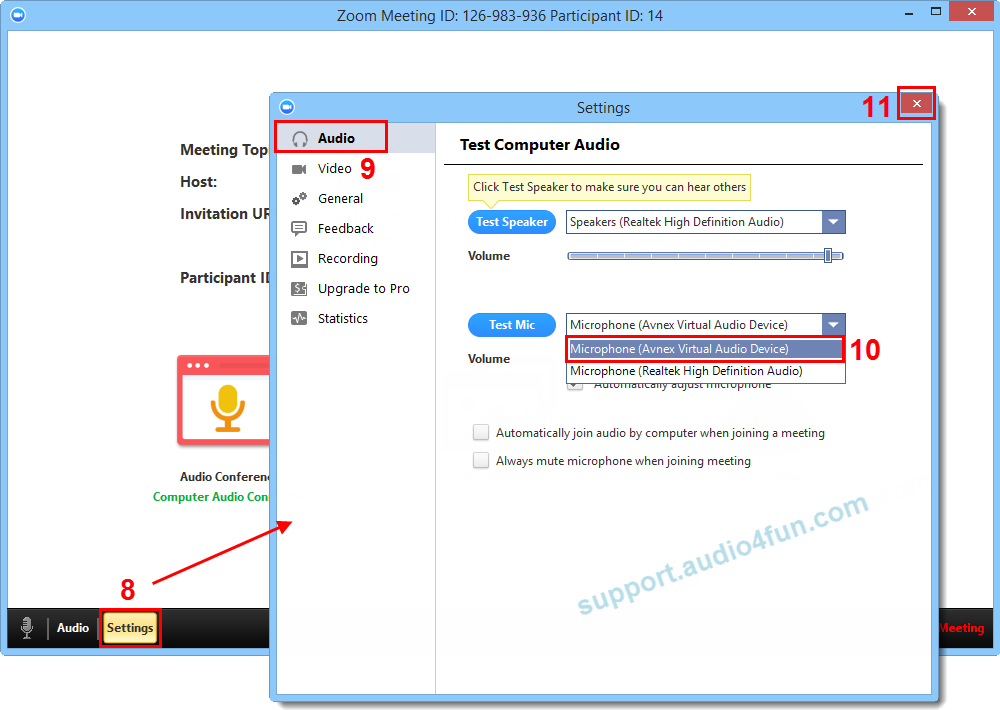Click the play icon beside Recording

point(299,258)
